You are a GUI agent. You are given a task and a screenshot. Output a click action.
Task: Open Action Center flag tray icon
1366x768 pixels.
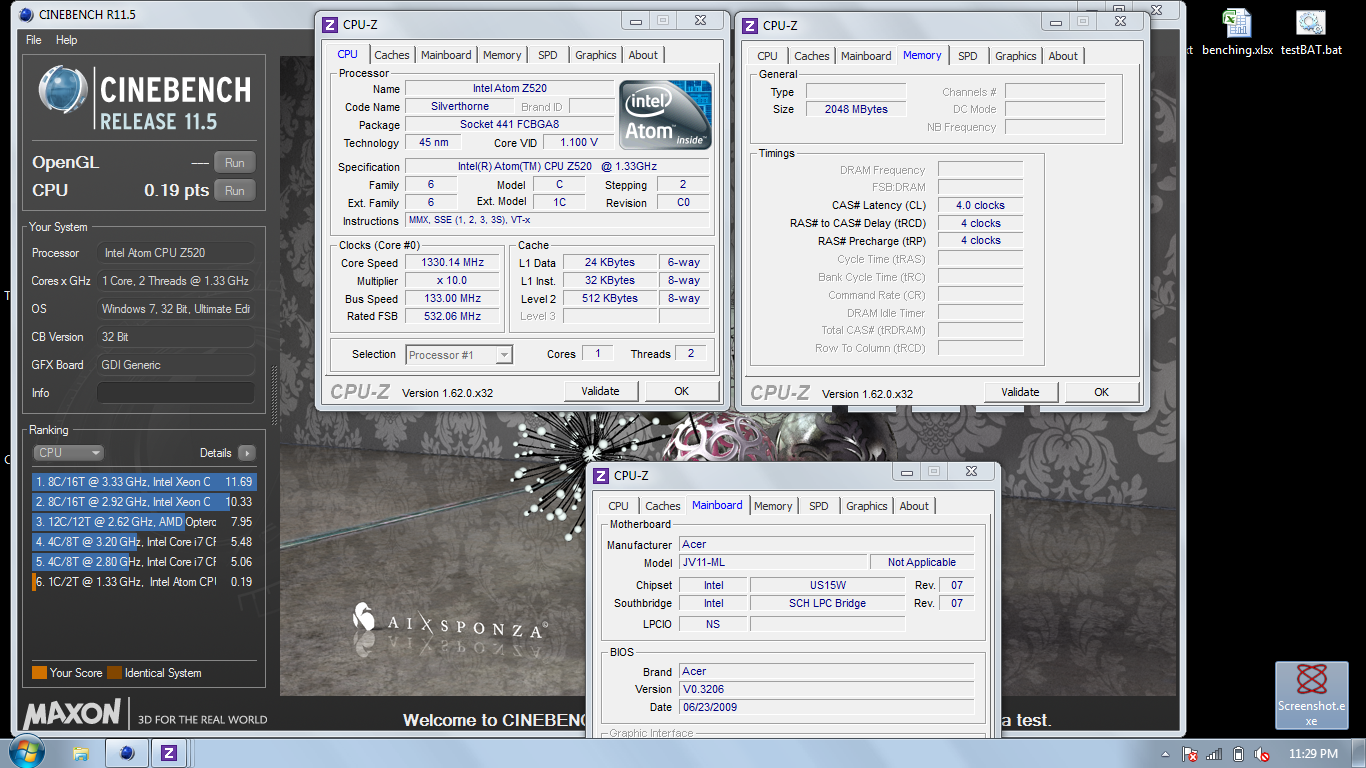[x=1190, y=754]
